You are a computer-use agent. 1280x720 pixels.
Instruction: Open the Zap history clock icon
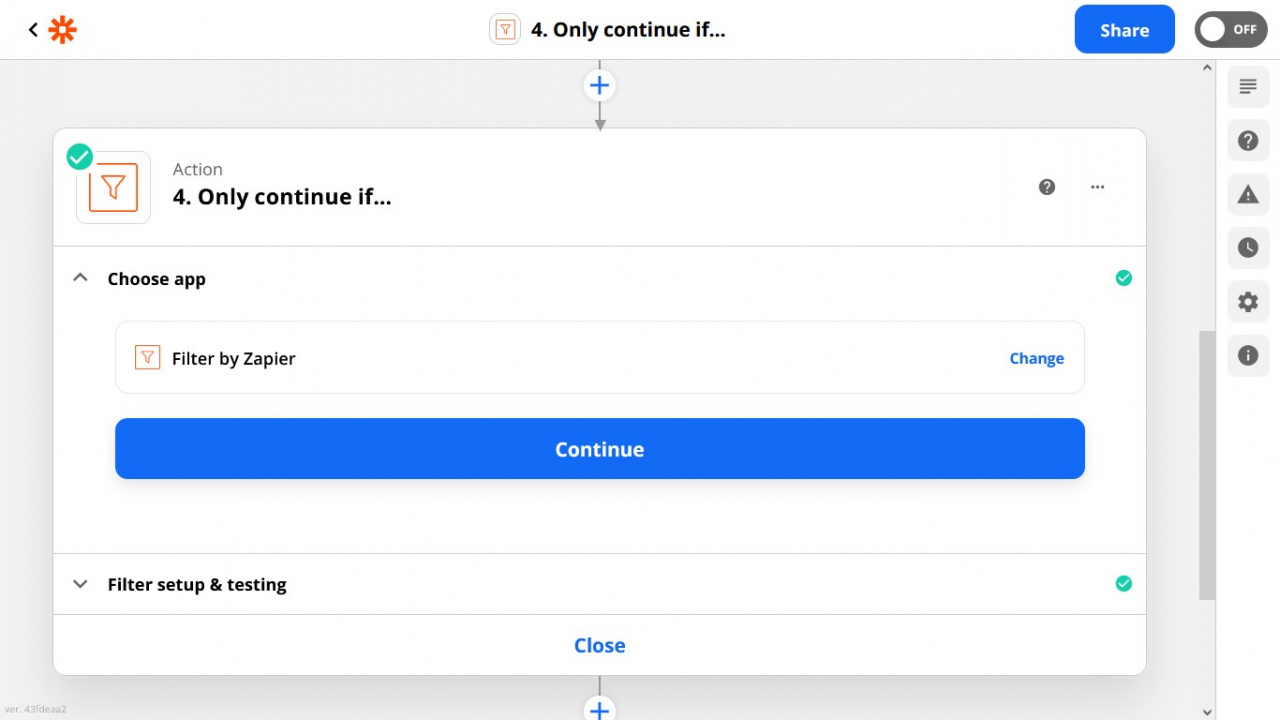[1248, 248]
